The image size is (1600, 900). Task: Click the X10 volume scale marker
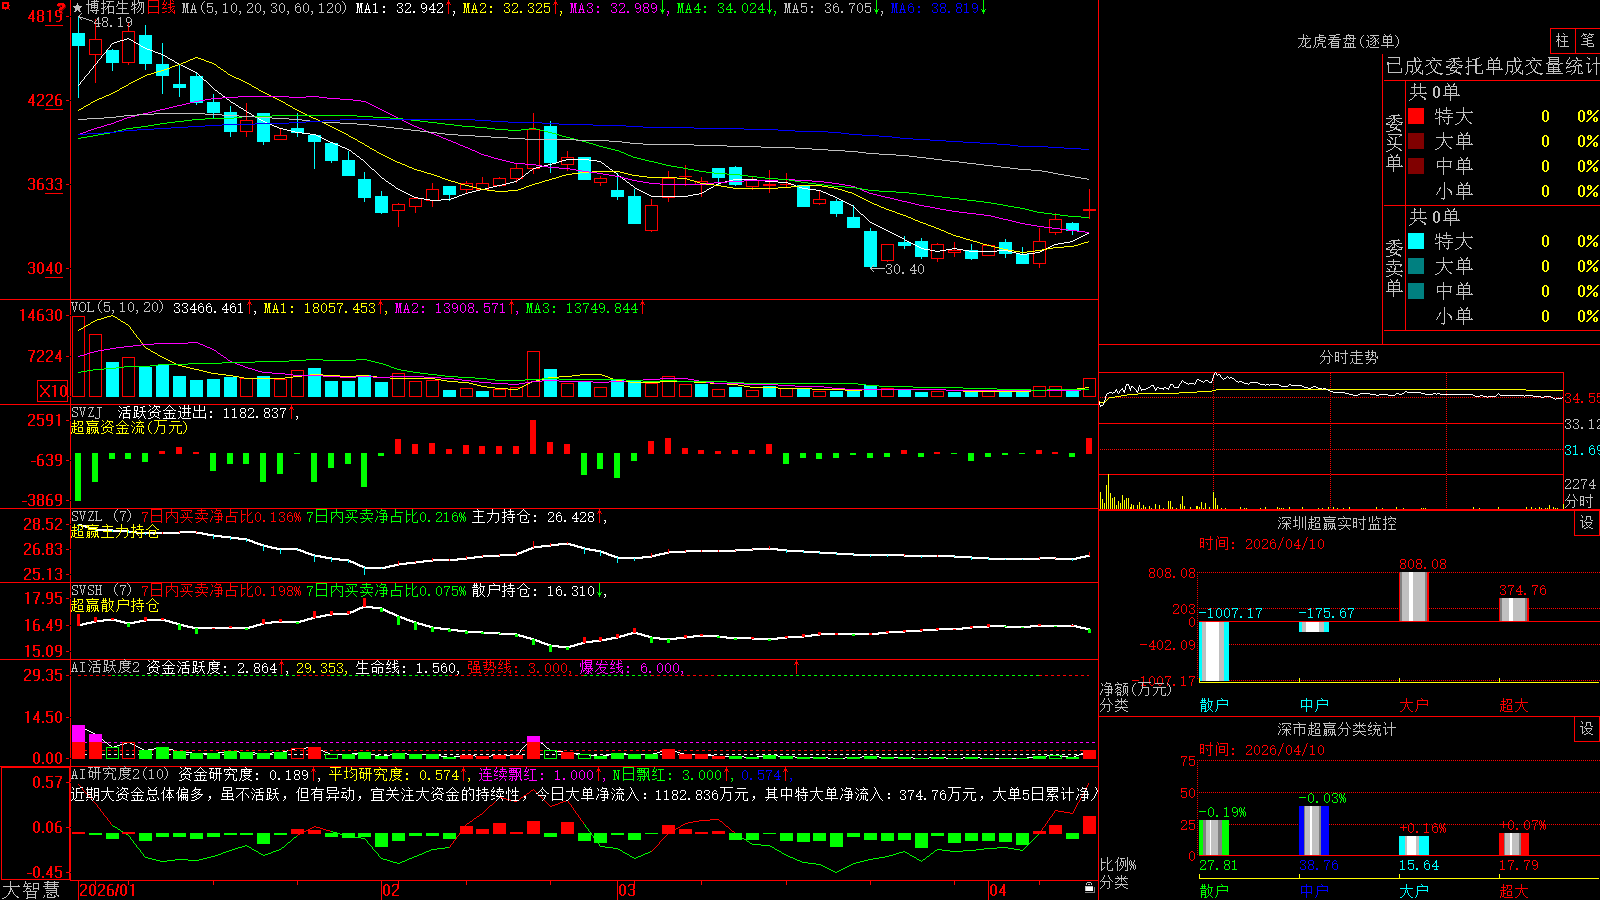(x=53, y=391)
